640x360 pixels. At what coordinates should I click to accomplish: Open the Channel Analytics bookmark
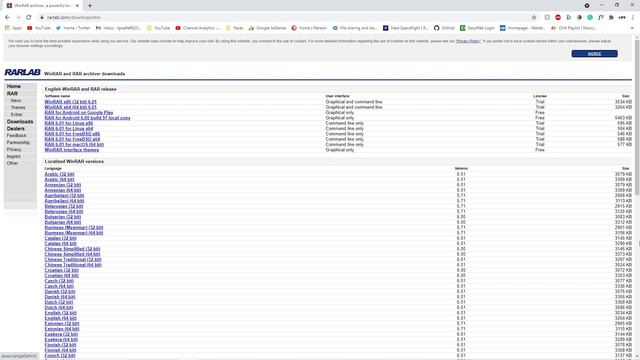(x=198, y=28)
